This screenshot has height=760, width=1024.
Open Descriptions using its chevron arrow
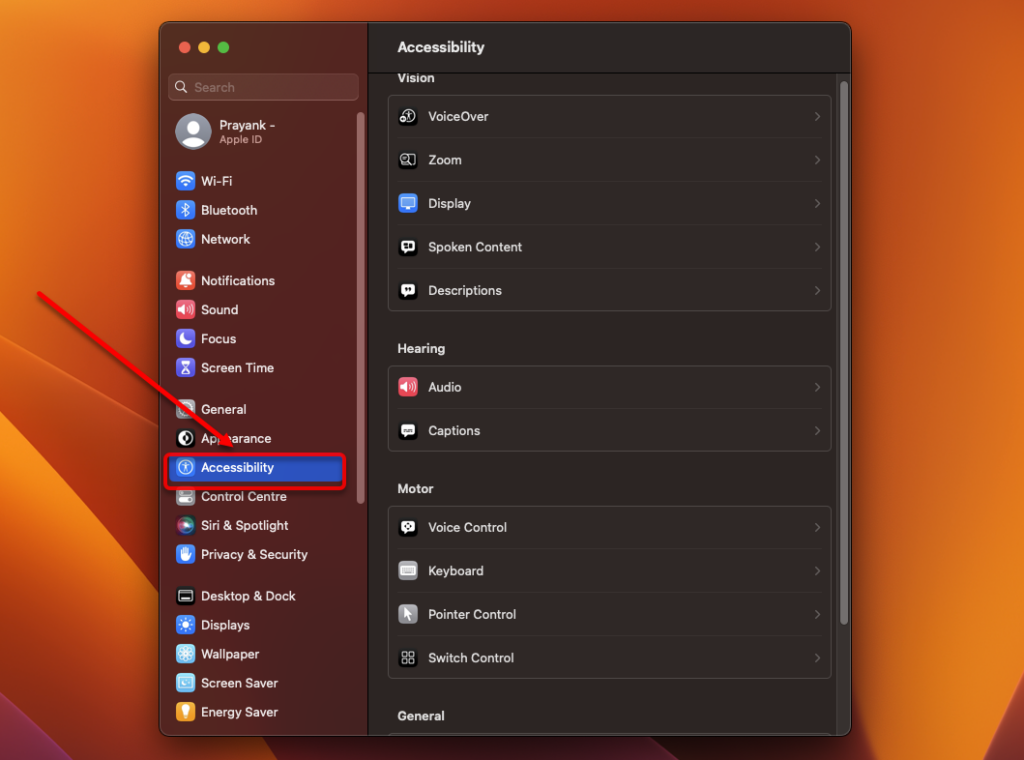coord(817,291)
